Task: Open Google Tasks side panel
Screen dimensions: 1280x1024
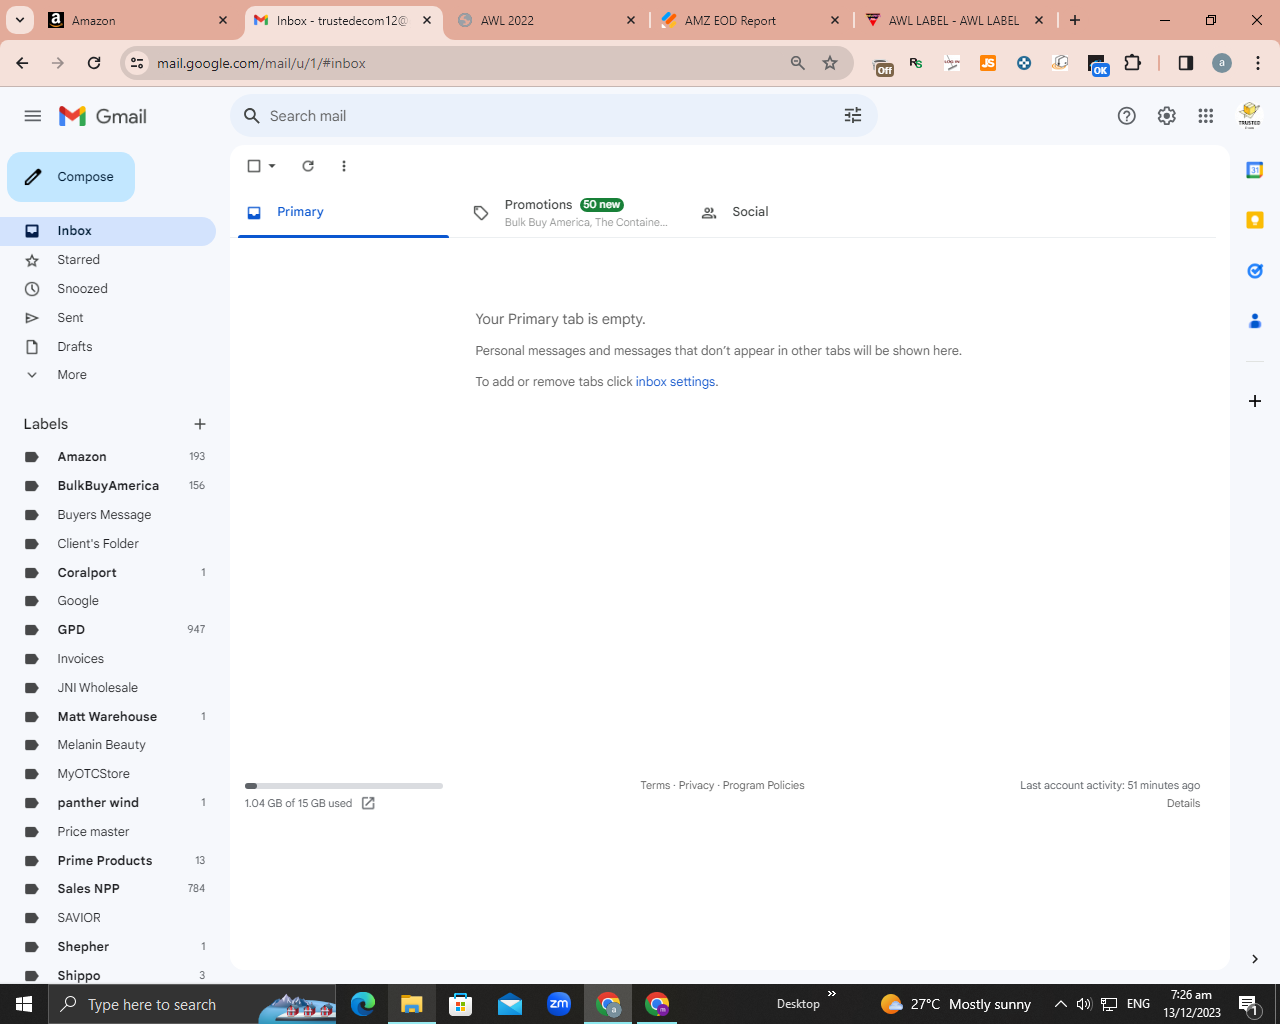Action: (1255, 271)
